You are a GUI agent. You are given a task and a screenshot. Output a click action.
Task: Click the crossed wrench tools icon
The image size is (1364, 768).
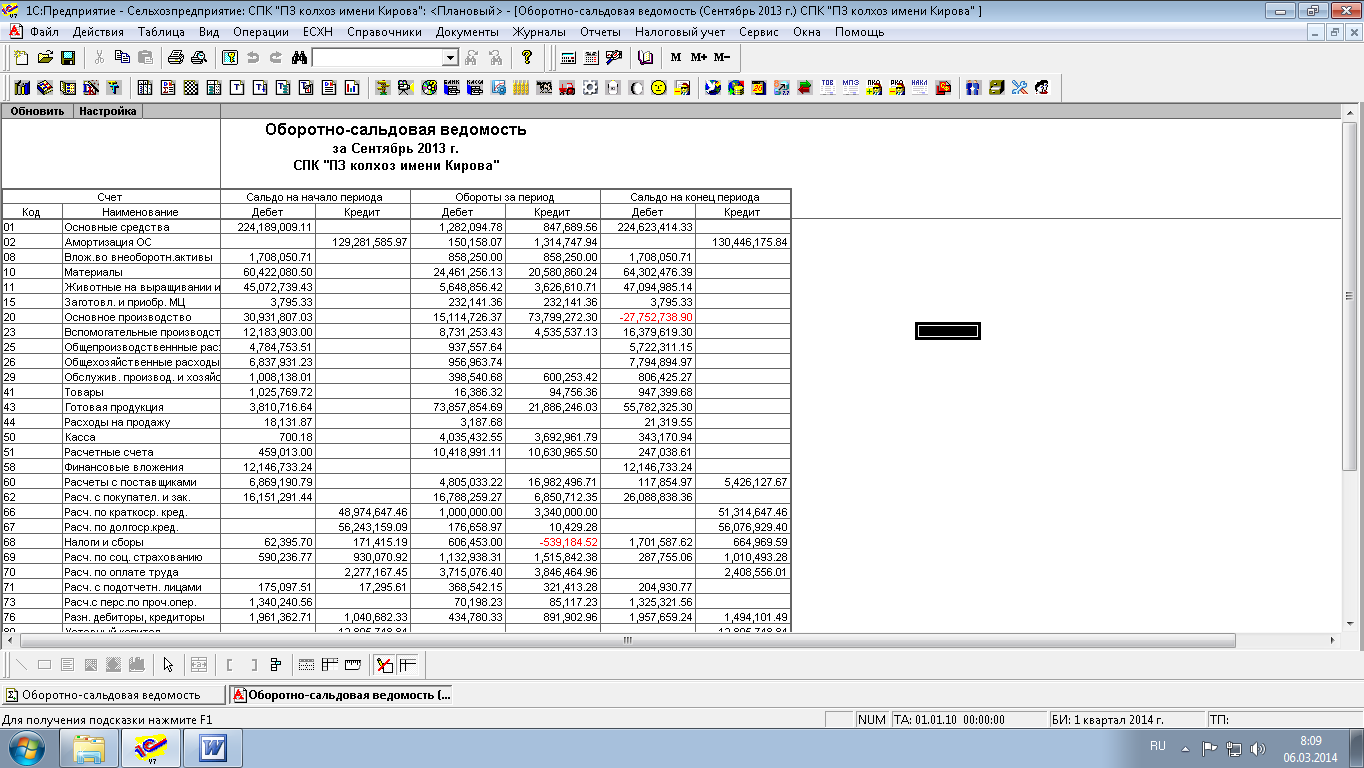pos(1019,88)
